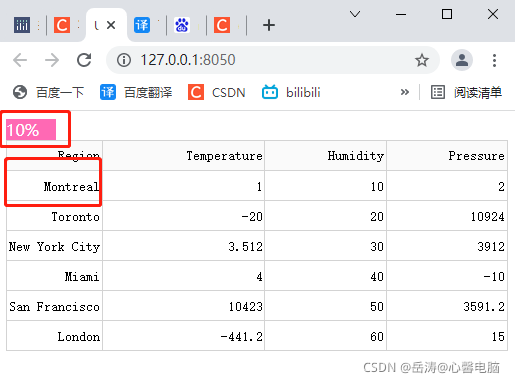Bookmark this page with star icon
This screenshot has height=383, width=515.
click(x=422, y=60)
